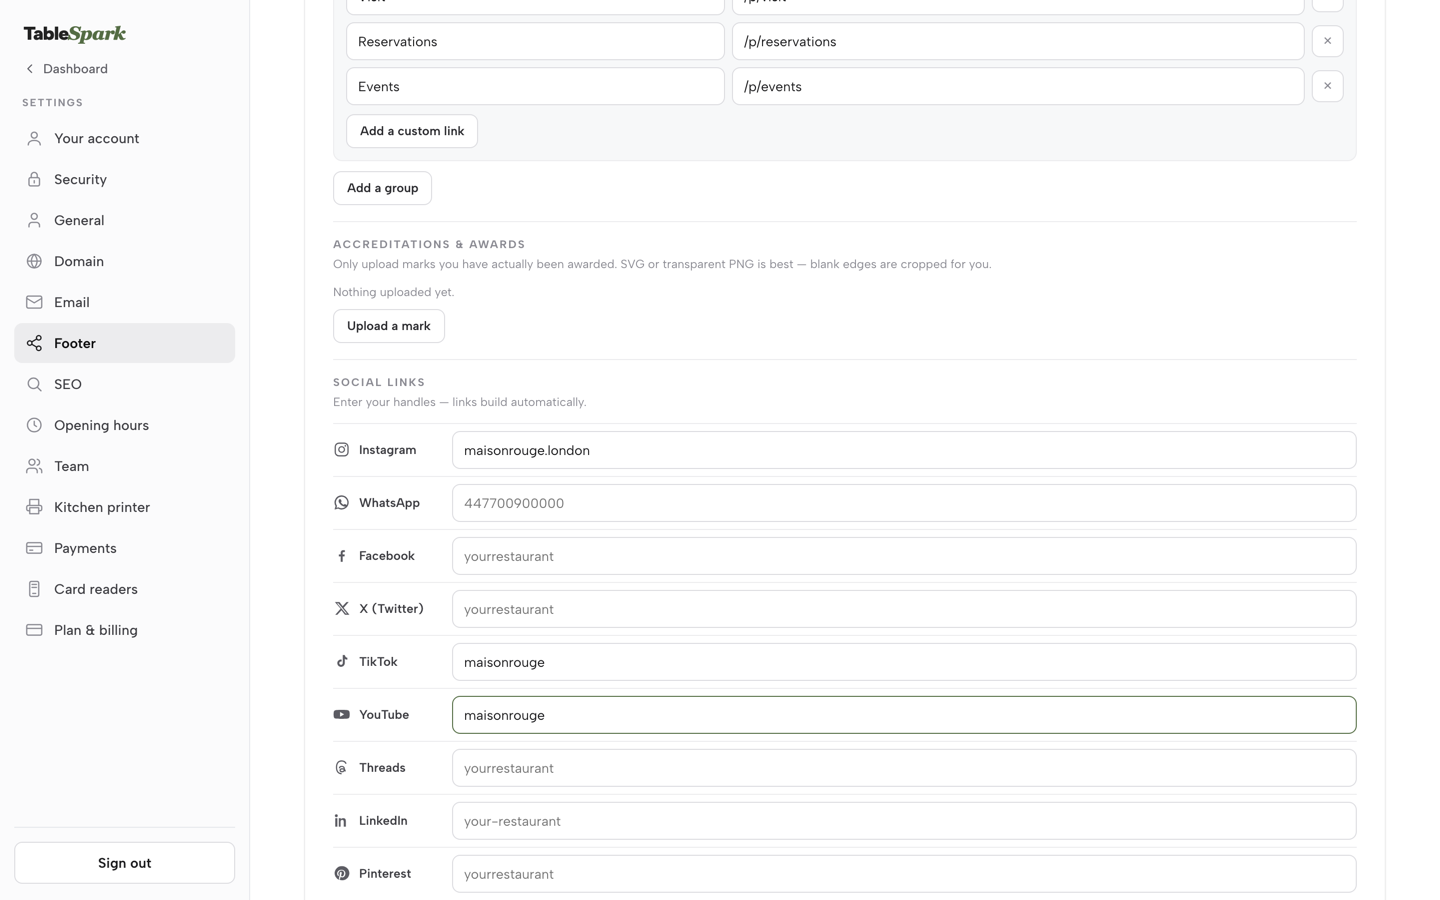Click the Email envelope icon in sidebar
The width and height of the screenshot is (1440, 900).
pos(34,302)
